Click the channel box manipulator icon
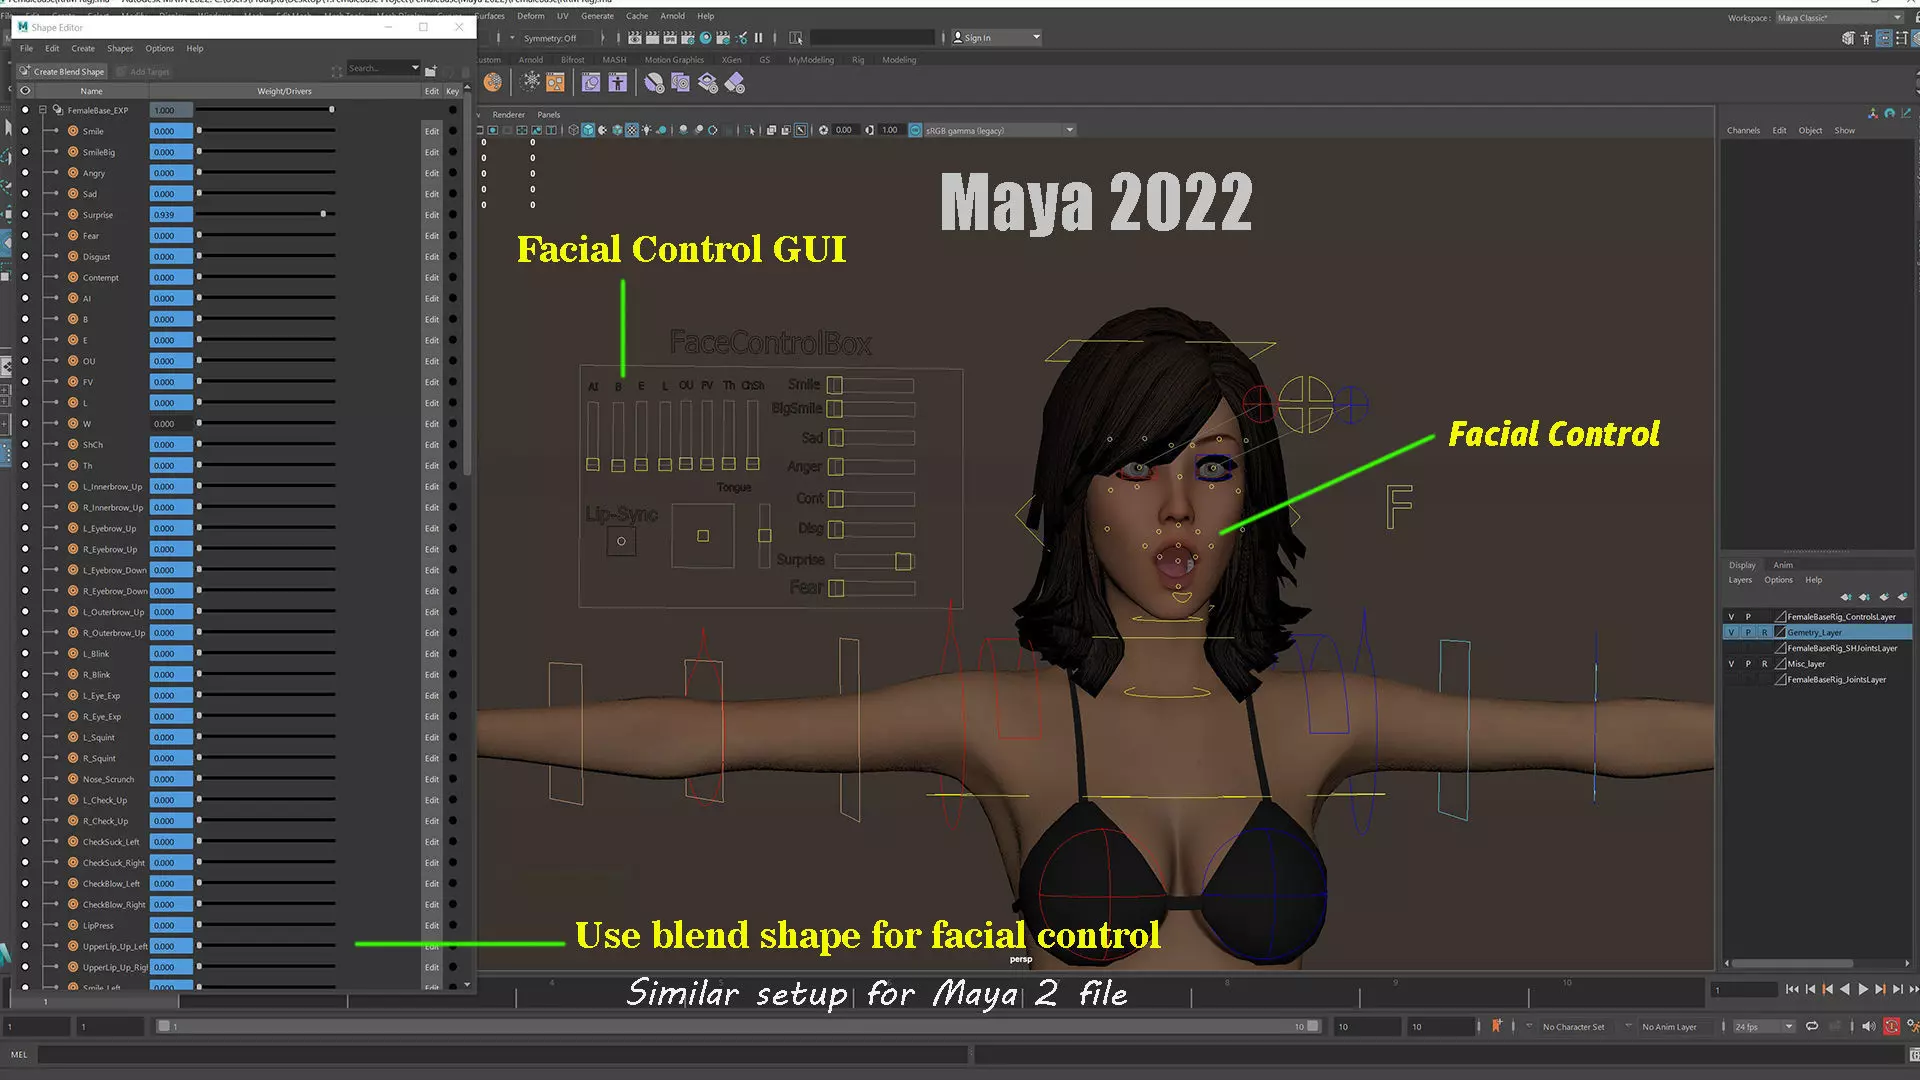This screenshot has height=1080, width=1920. point(1873,113)
